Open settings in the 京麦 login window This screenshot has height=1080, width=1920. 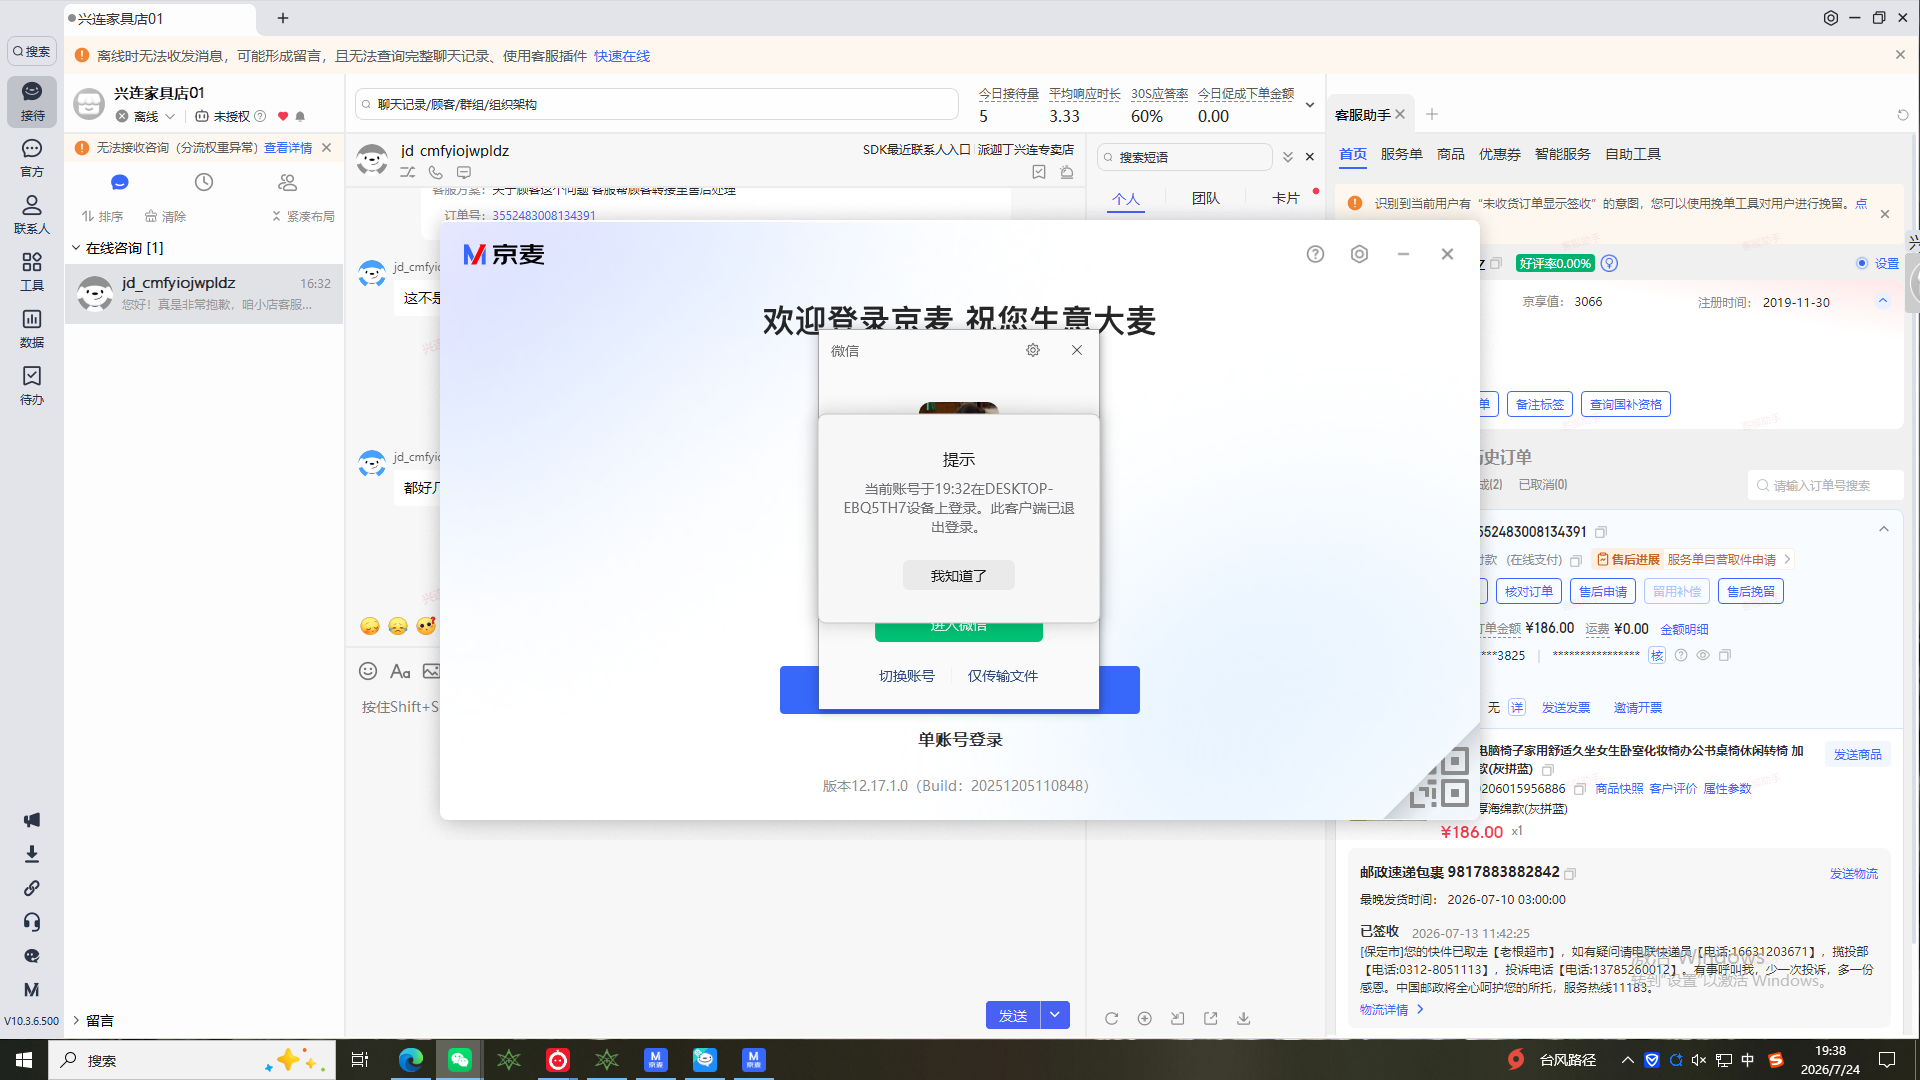tap(1359, 254)
